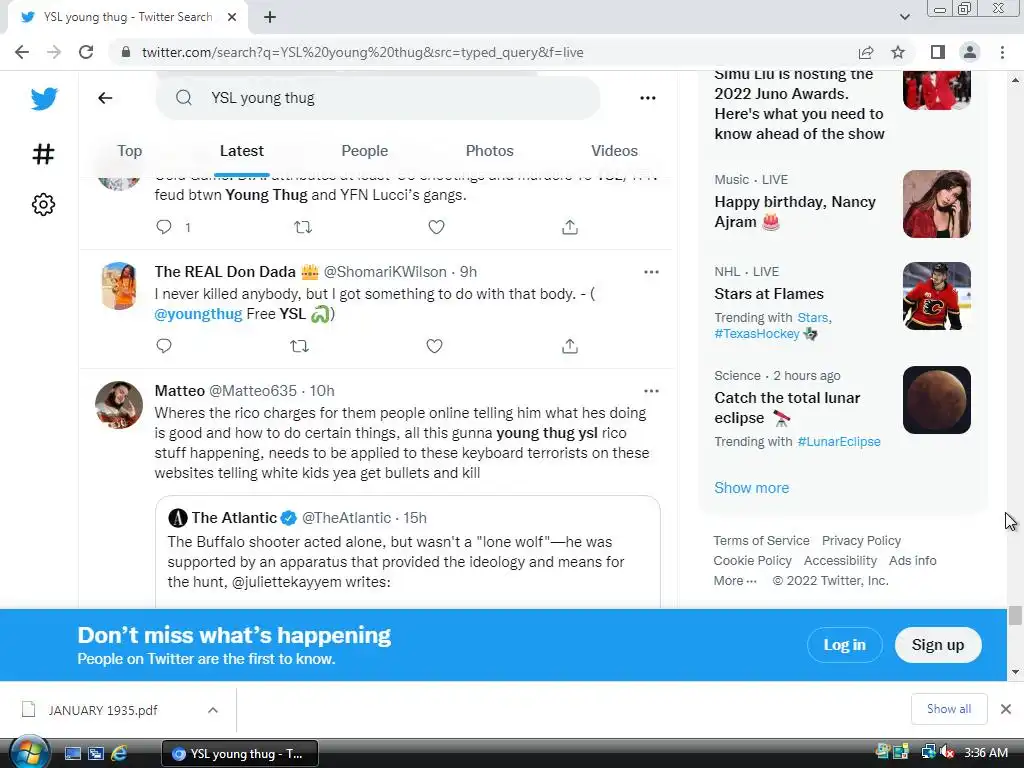Switch to the Top tab
The height and width of the screenshot is (768, 1024).
(x=129, y=151)
